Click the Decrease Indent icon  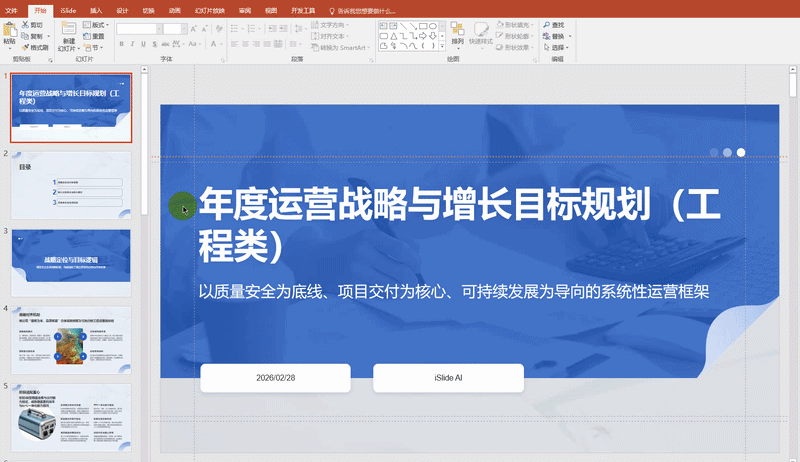pyautogui.click(x=272, y=28)
